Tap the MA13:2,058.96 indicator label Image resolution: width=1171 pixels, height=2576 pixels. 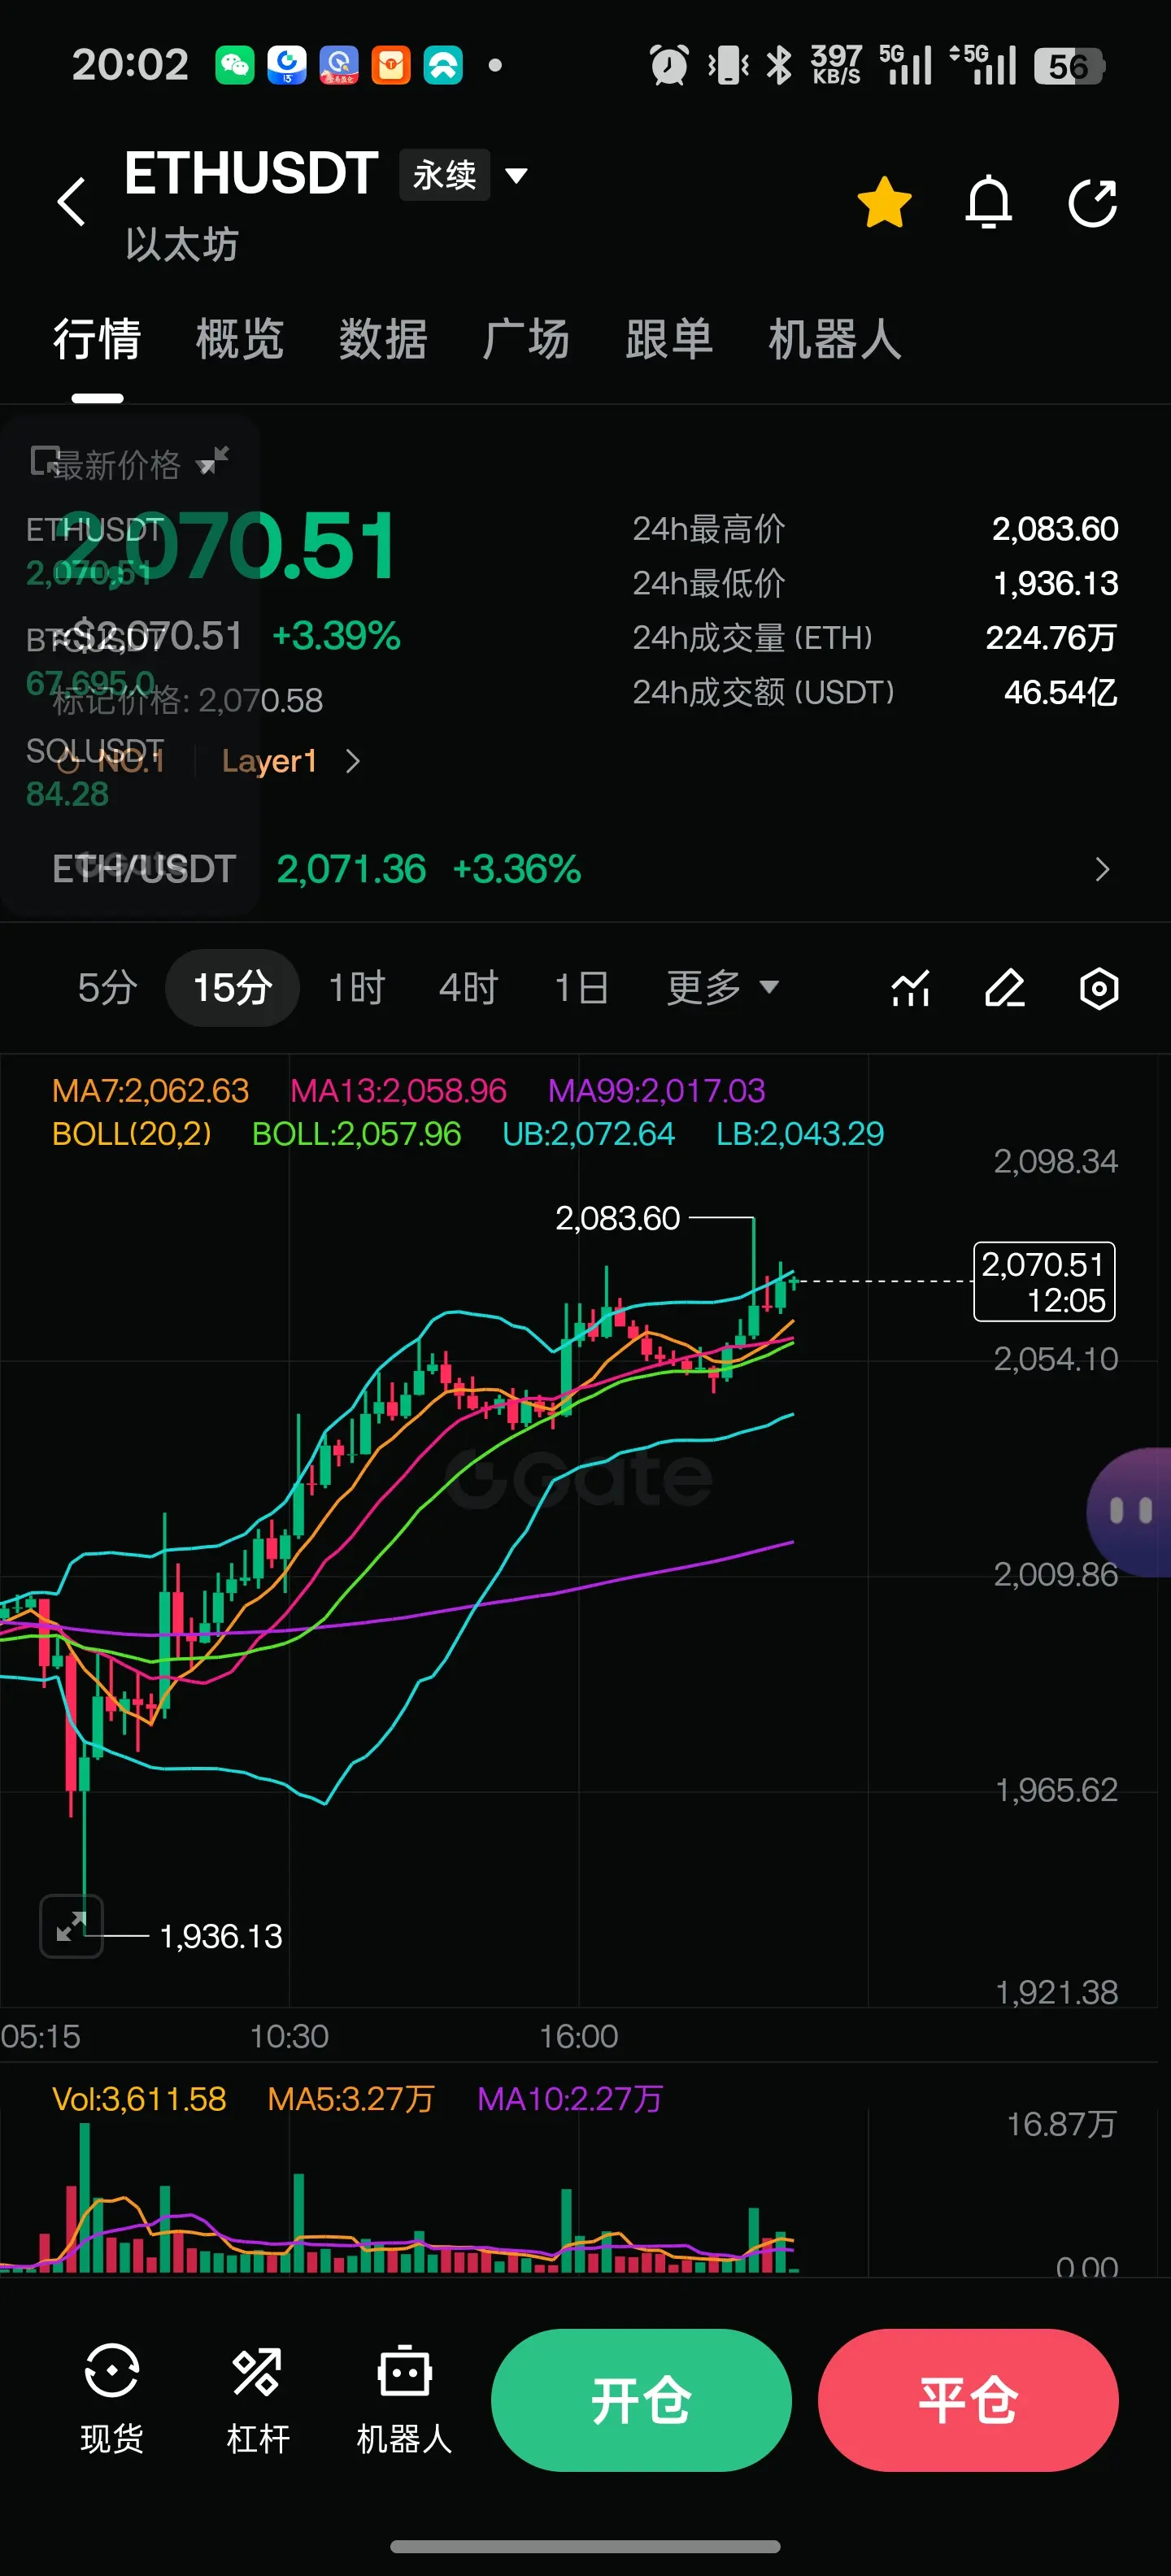[x=398, y=1090]
